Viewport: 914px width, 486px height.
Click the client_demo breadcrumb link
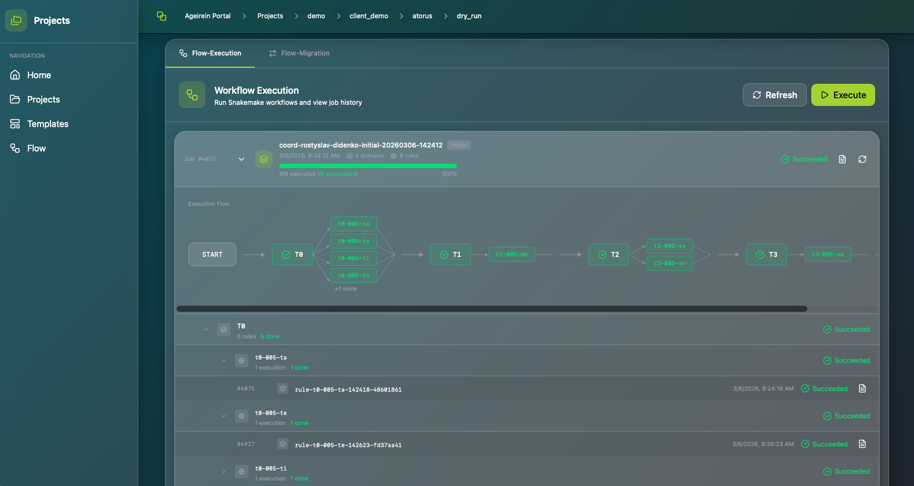point(368,16)
